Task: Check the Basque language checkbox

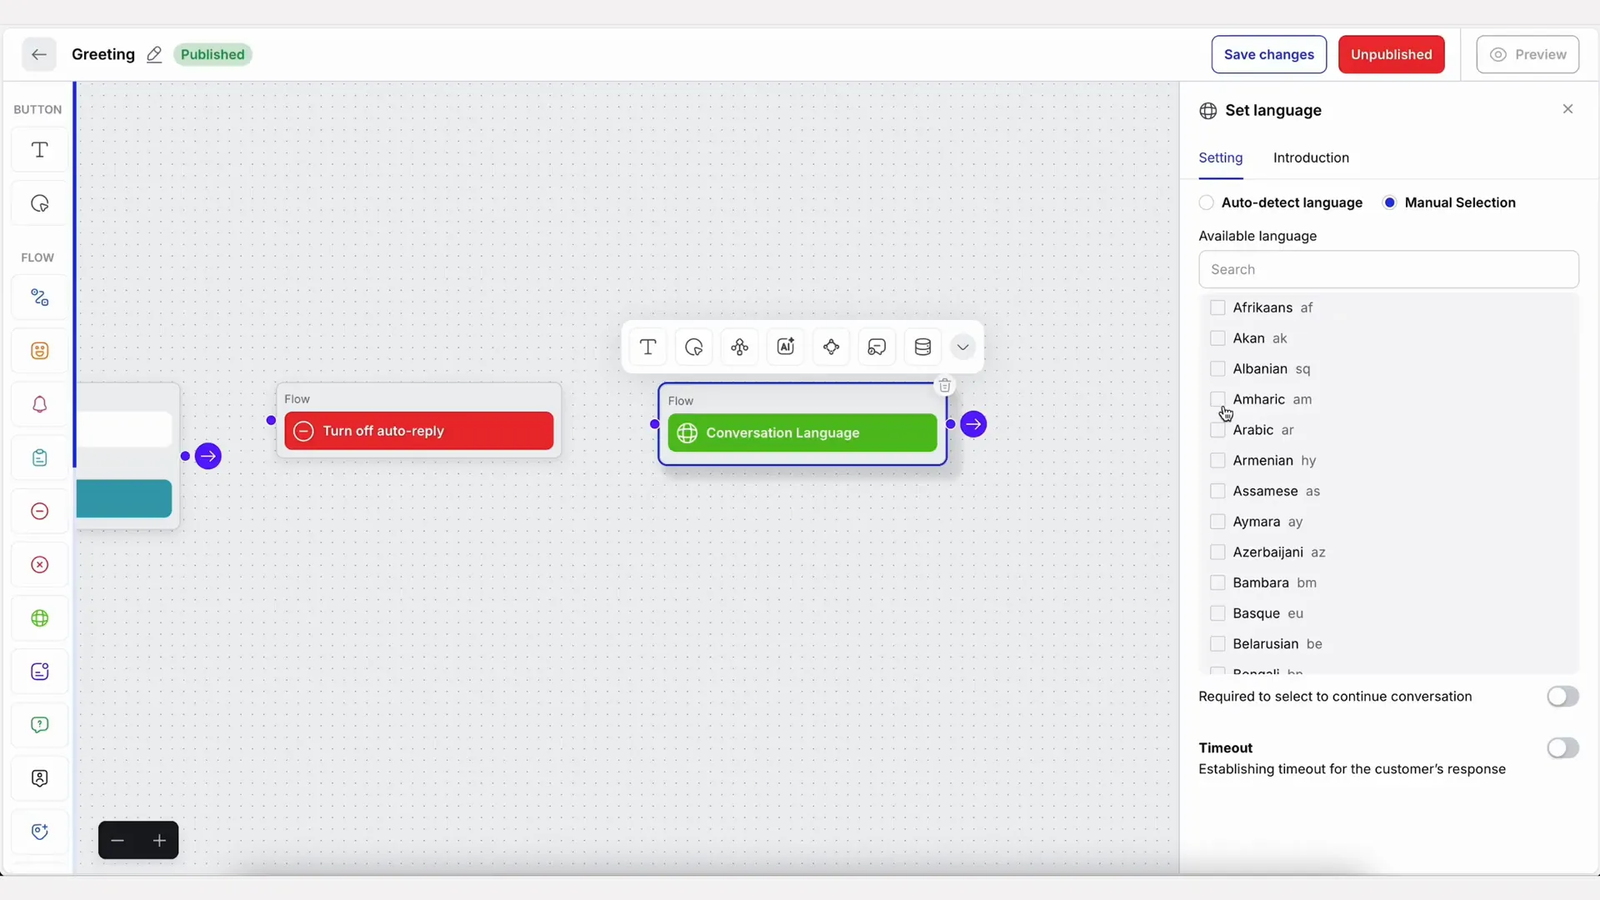Action: point(1217,613)
